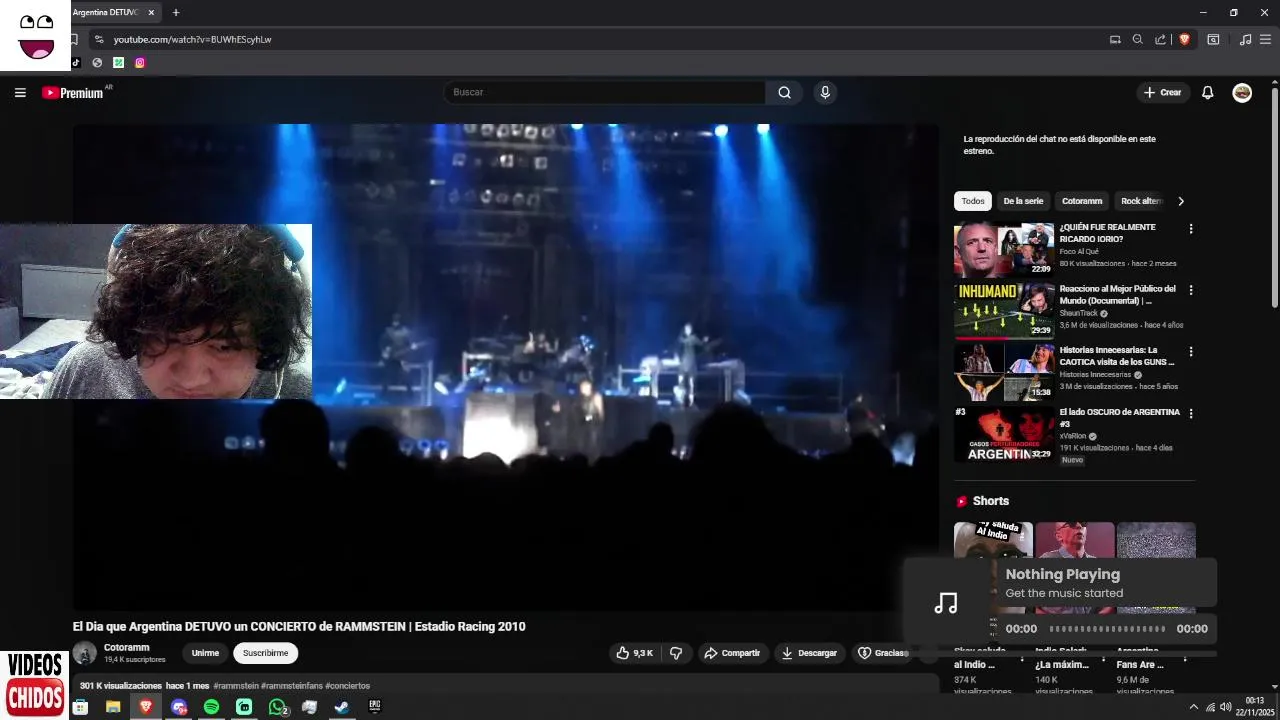The height and width of the screenshot is (720, 1280).
Task: Select the Cotoramm filter chip
Action: [1082, 201]
